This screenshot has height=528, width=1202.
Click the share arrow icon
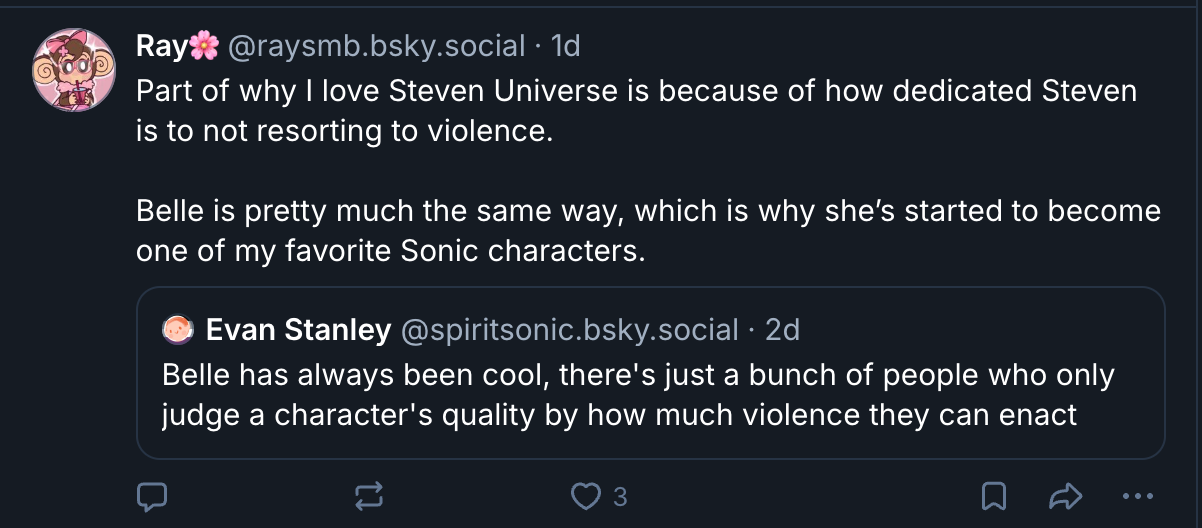point(1066,495)
